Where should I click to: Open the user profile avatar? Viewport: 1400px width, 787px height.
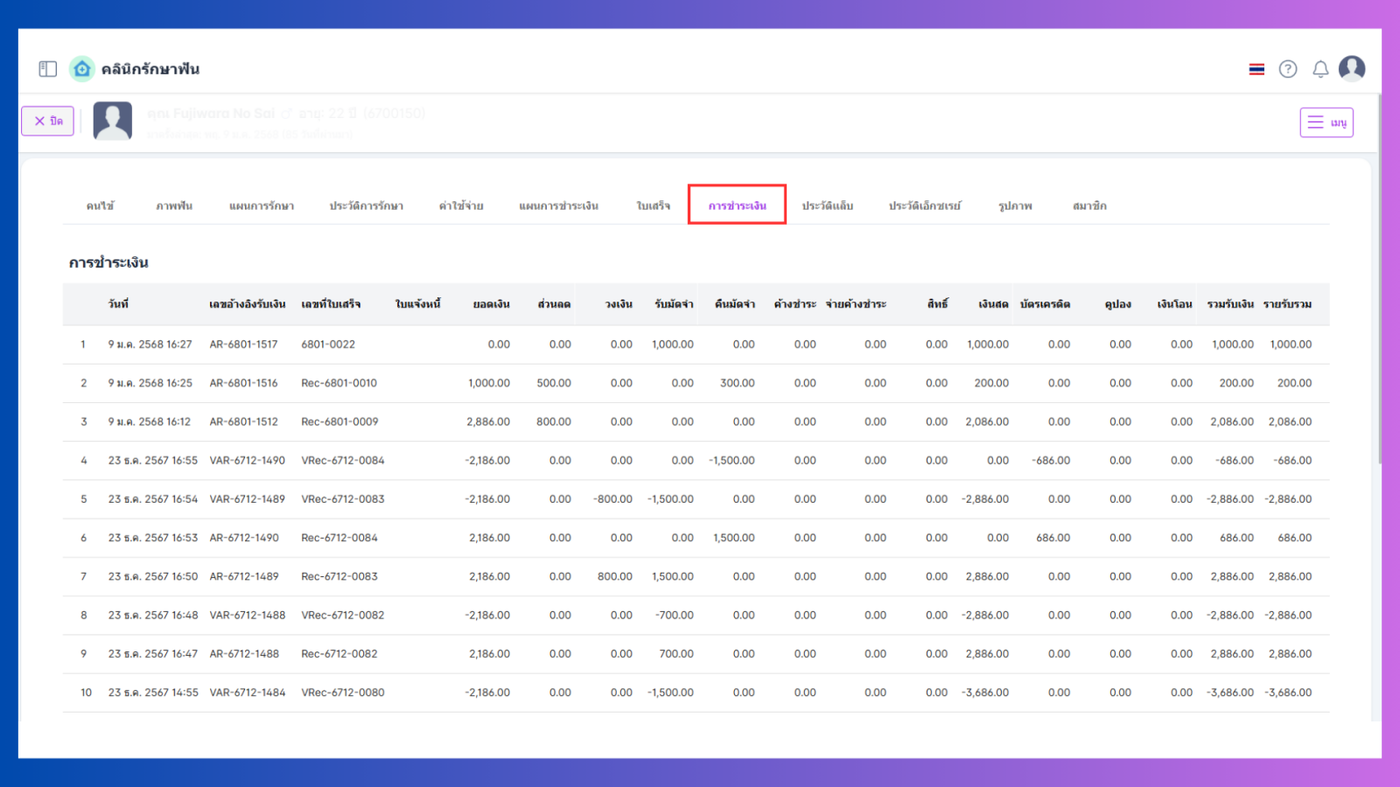[x=1352, y=68]
